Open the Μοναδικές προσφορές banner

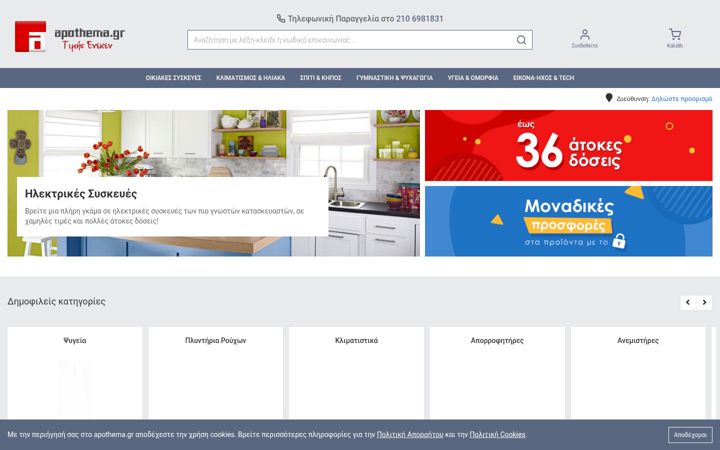pyautogui.click(x=568, y=221)
